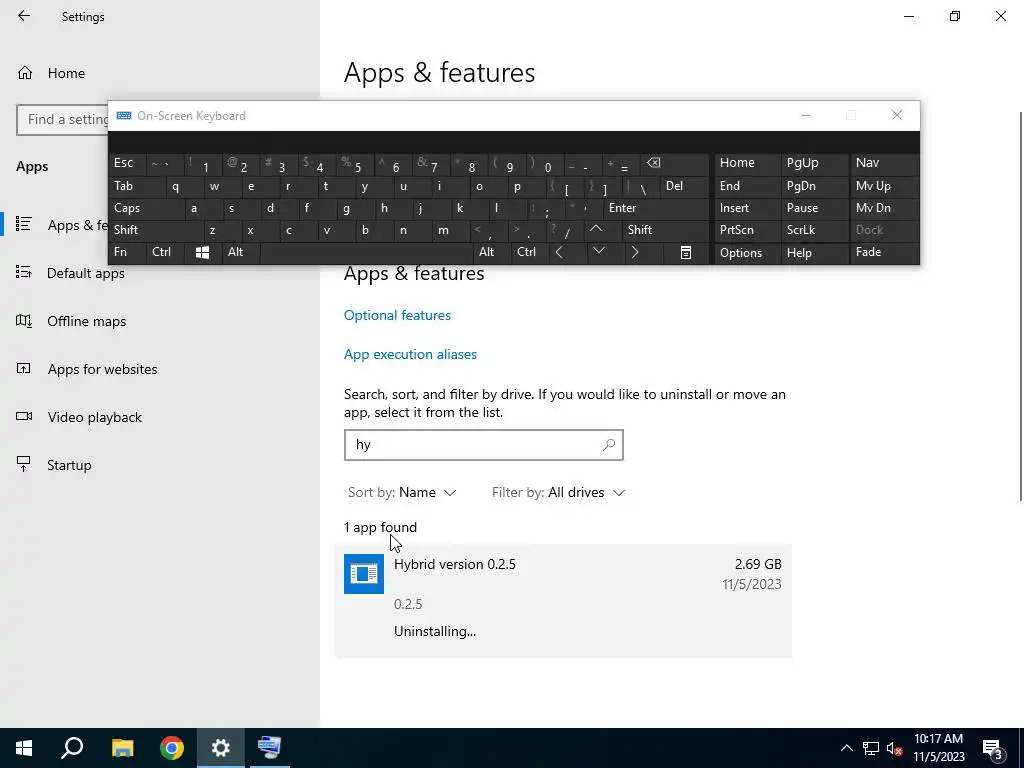Open App execution aliases link
Image resolution: width=1024 pixels, height=768 pixels.
[x=410, y=354]
